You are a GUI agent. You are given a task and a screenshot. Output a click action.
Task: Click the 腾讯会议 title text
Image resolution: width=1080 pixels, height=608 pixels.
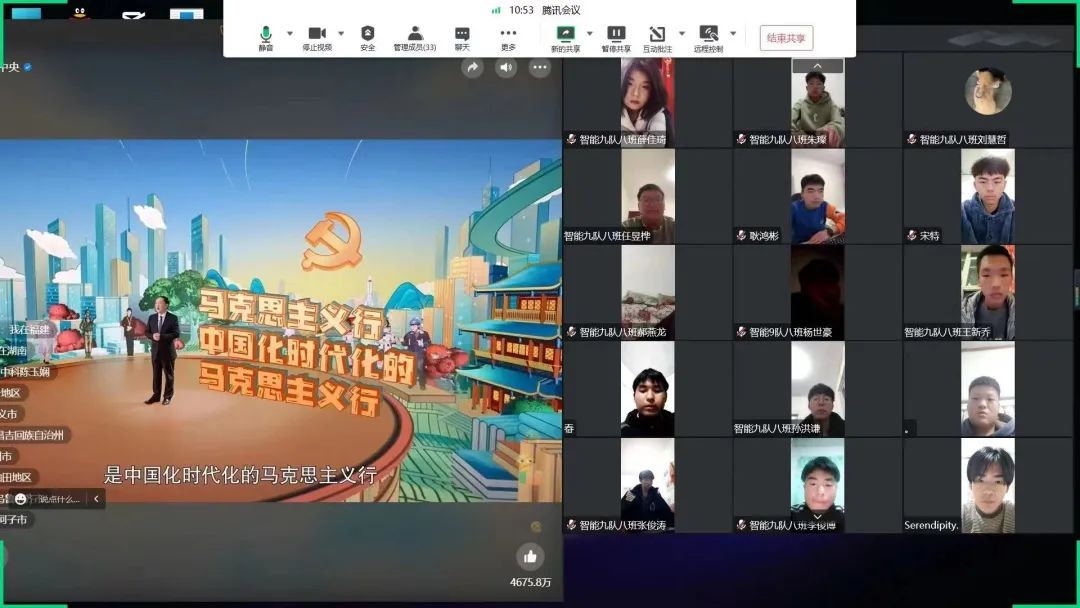561,10
